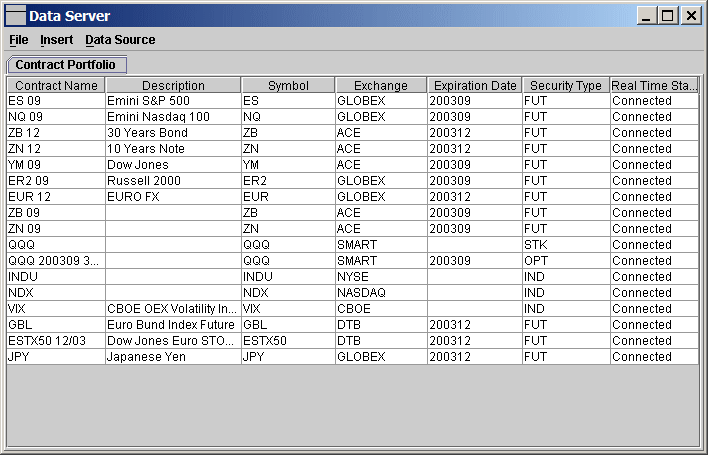Screen dimensions: 708x455
Task: Select the ER2 09 contract name cell
Action: coord(56,181)
